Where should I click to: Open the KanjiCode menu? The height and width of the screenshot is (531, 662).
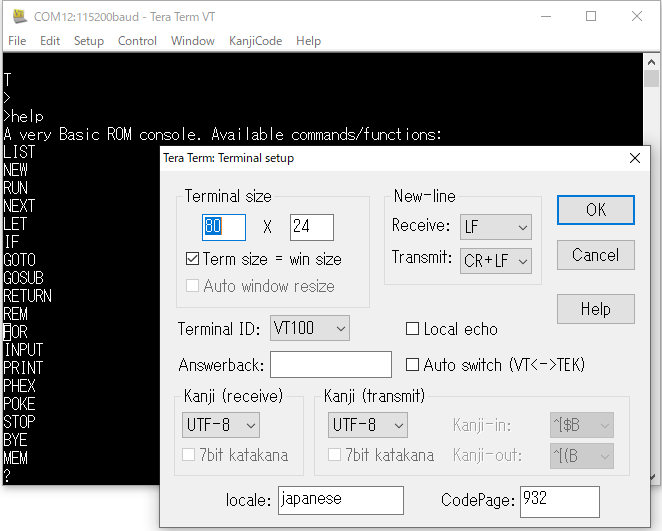tap(255, 41)
